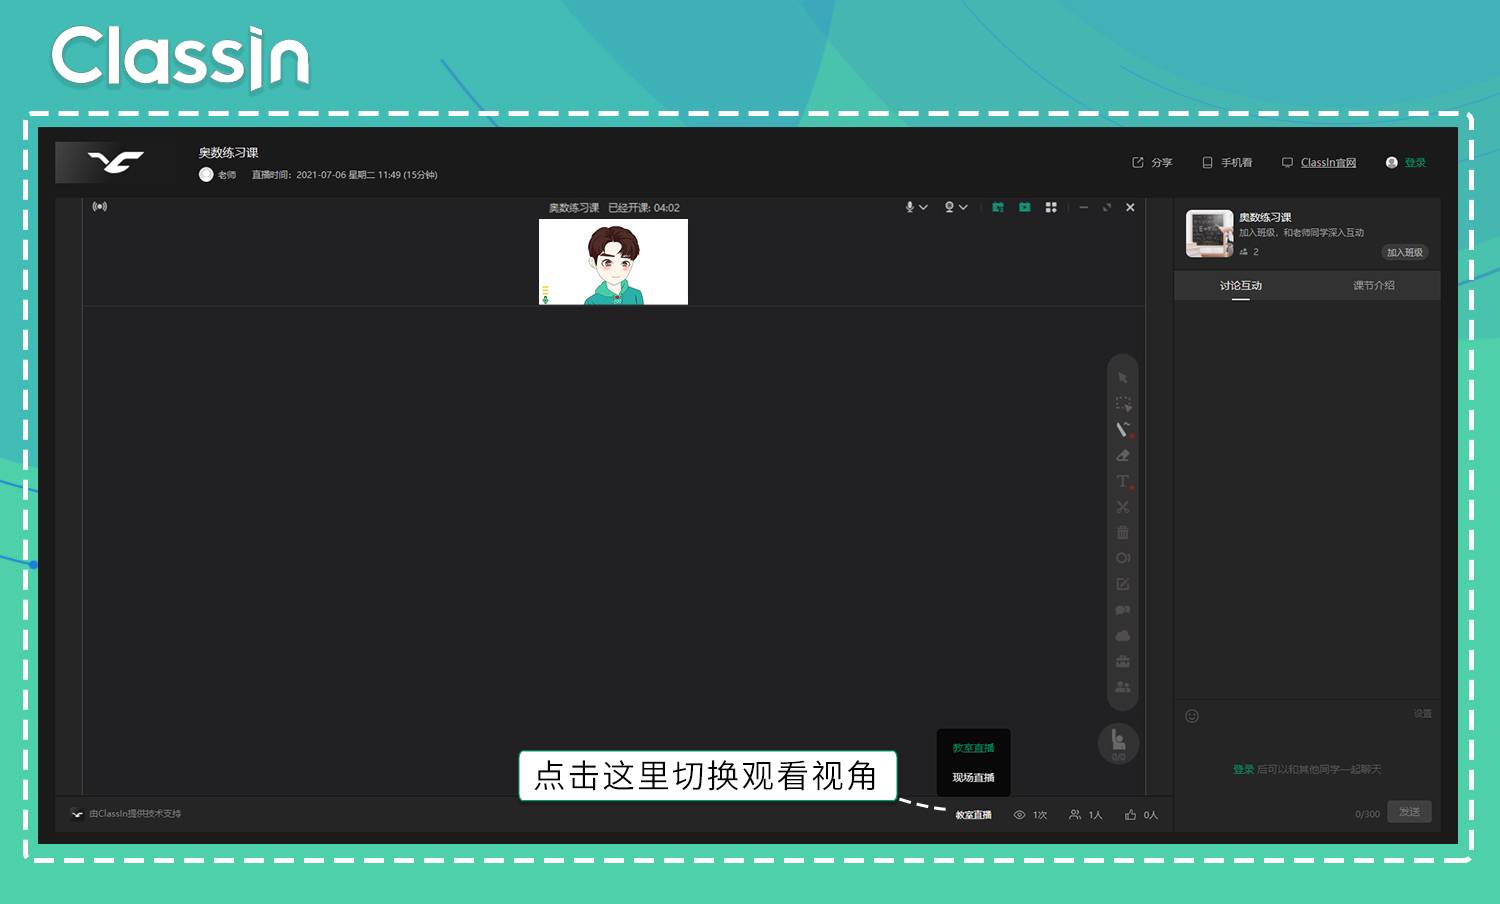
Task: Click the teacher 老师 avatar under title
Action: [x=206, y=174]
